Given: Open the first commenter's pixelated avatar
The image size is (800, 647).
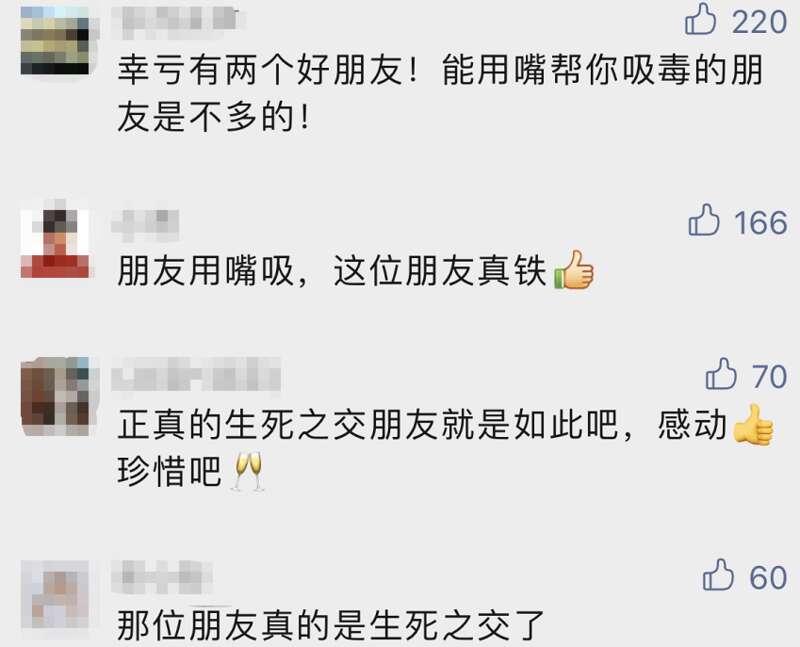Looking at the screenshot, I should pos(55,41).
